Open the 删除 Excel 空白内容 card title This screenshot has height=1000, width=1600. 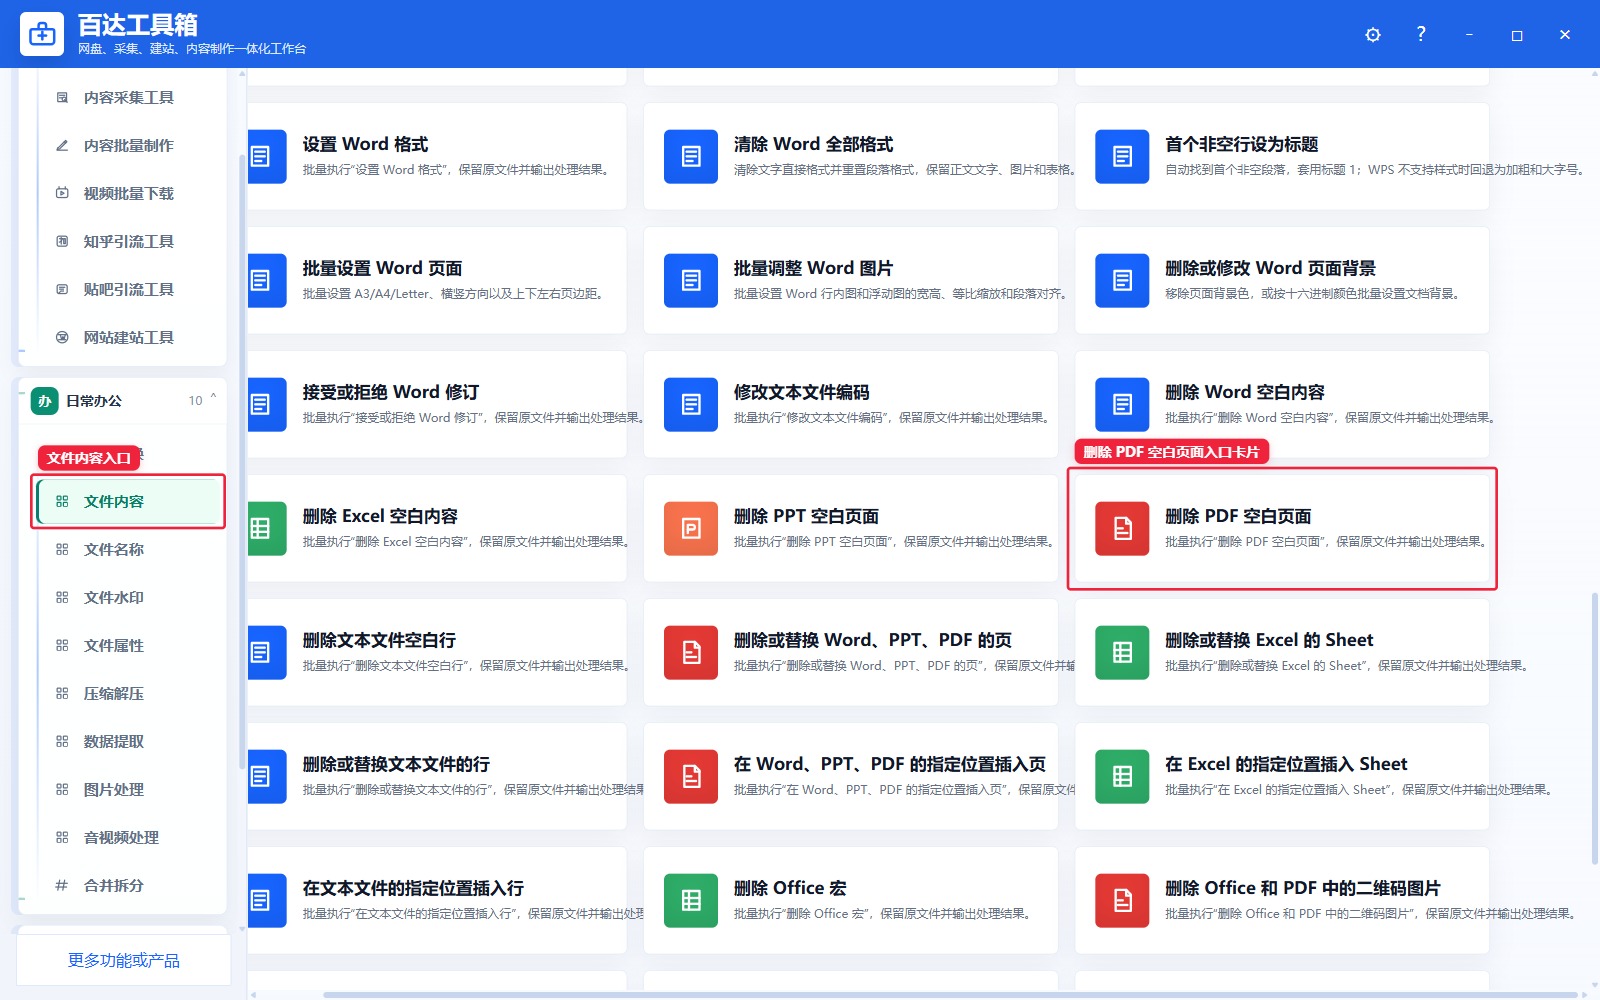tap(380, 516)
